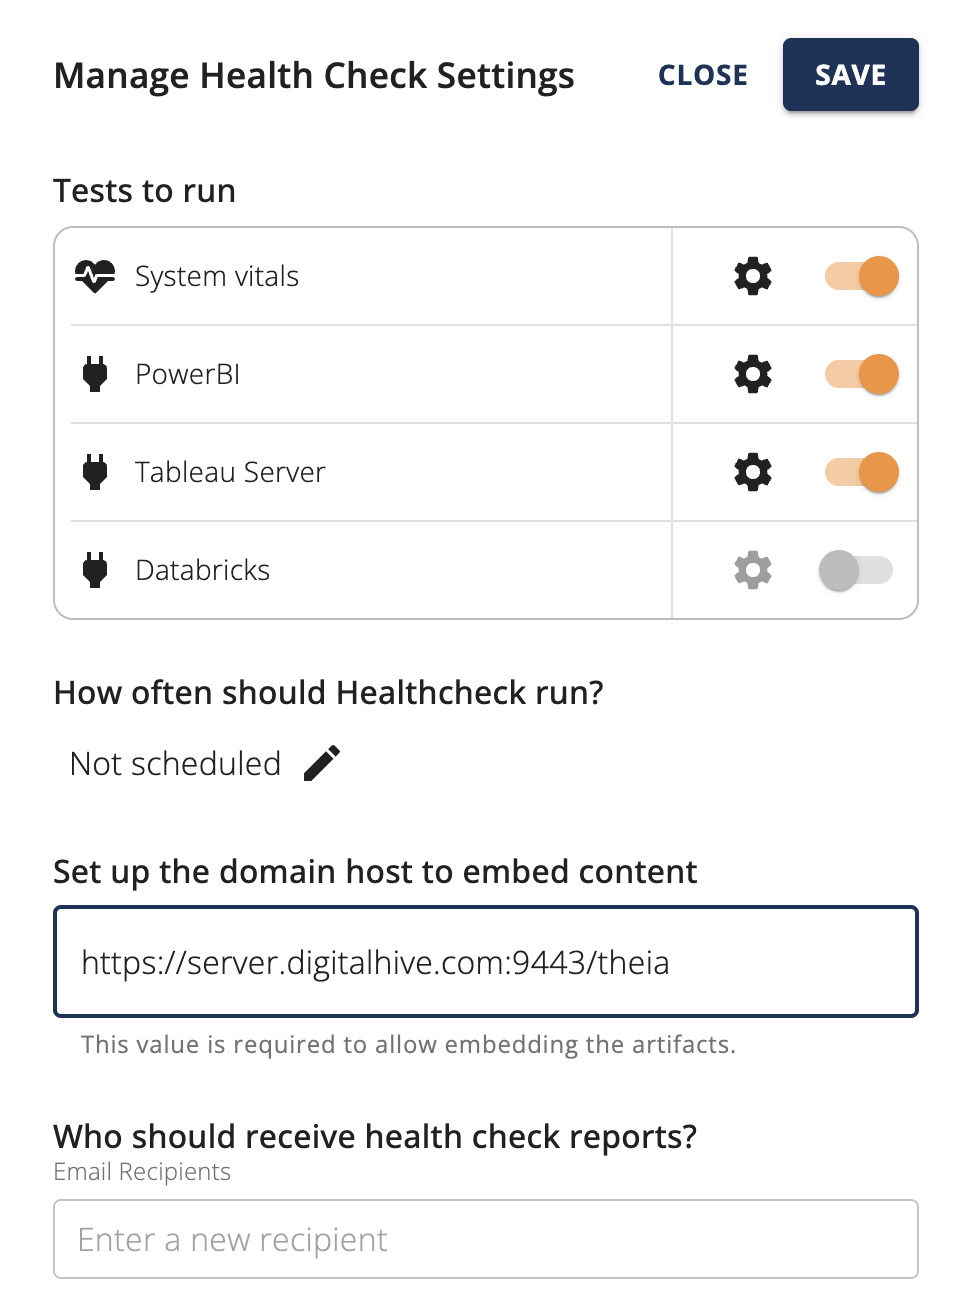Enable the Databricks test toggle
The image size is (954, 1316).
(x=856, y=570)
